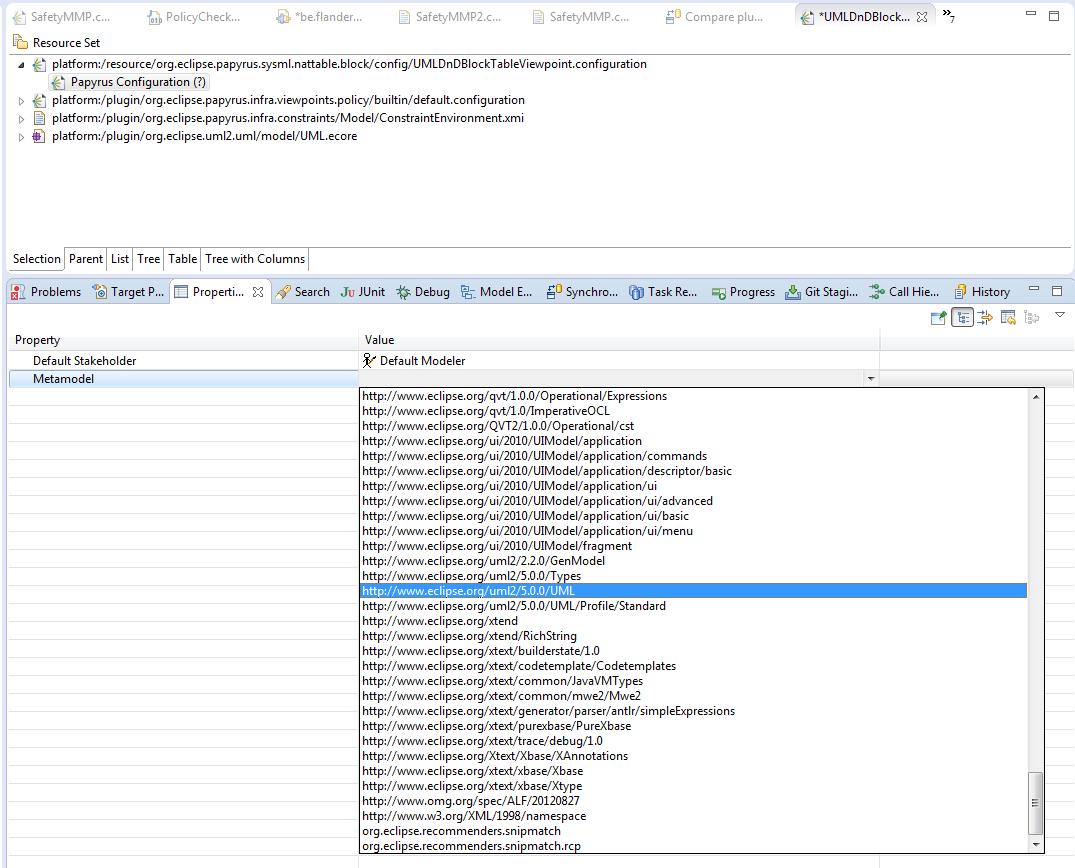This screenshot has width=1075, height=868.
Task: Click dropdown list scrollbar up arrow
Action: [x=1036, y=396]
